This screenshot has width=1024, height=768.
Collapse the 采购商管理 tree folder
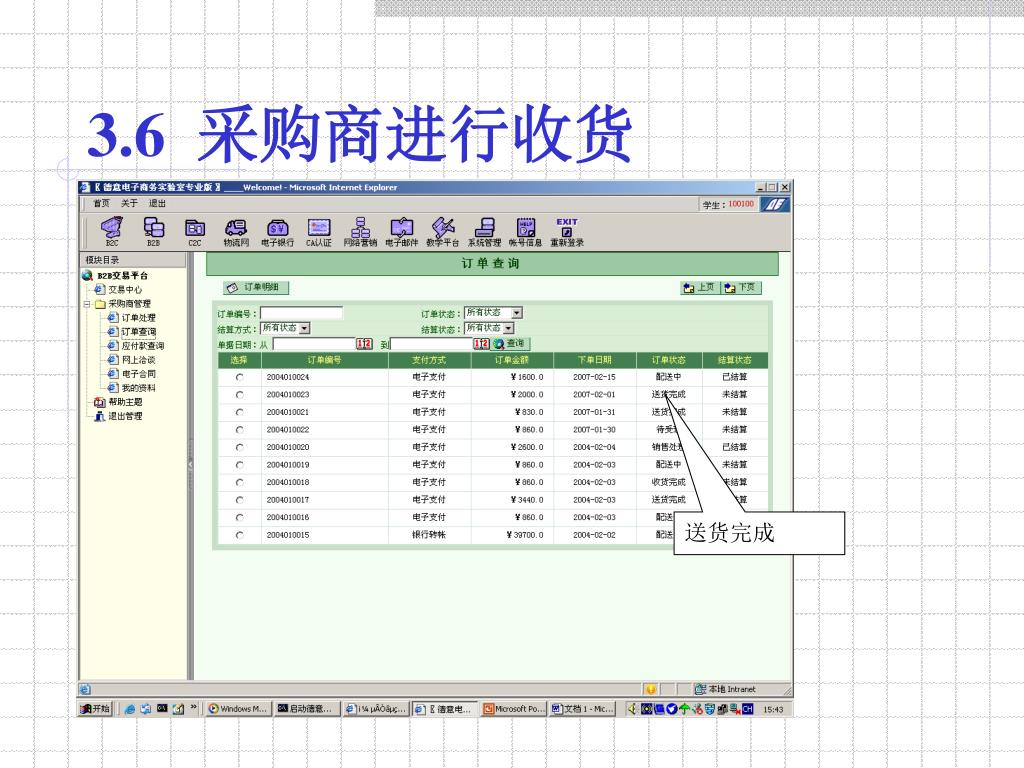87,304
